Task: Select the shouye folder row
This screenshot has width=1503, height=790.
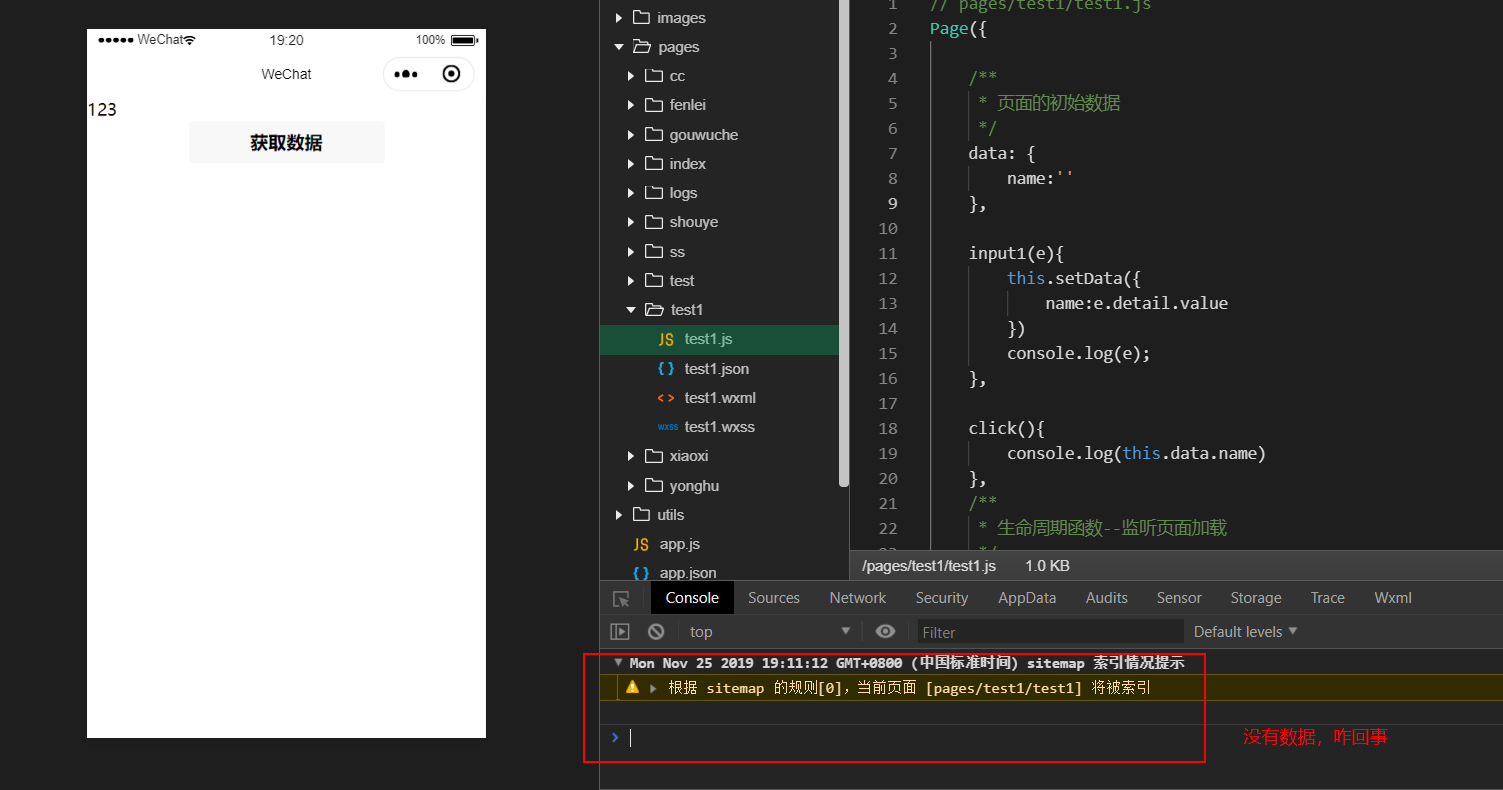Action: 719,222
